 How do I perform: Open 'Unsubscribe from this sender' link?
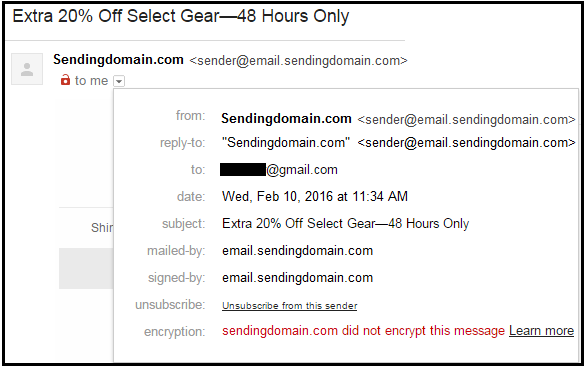point(290,306)
